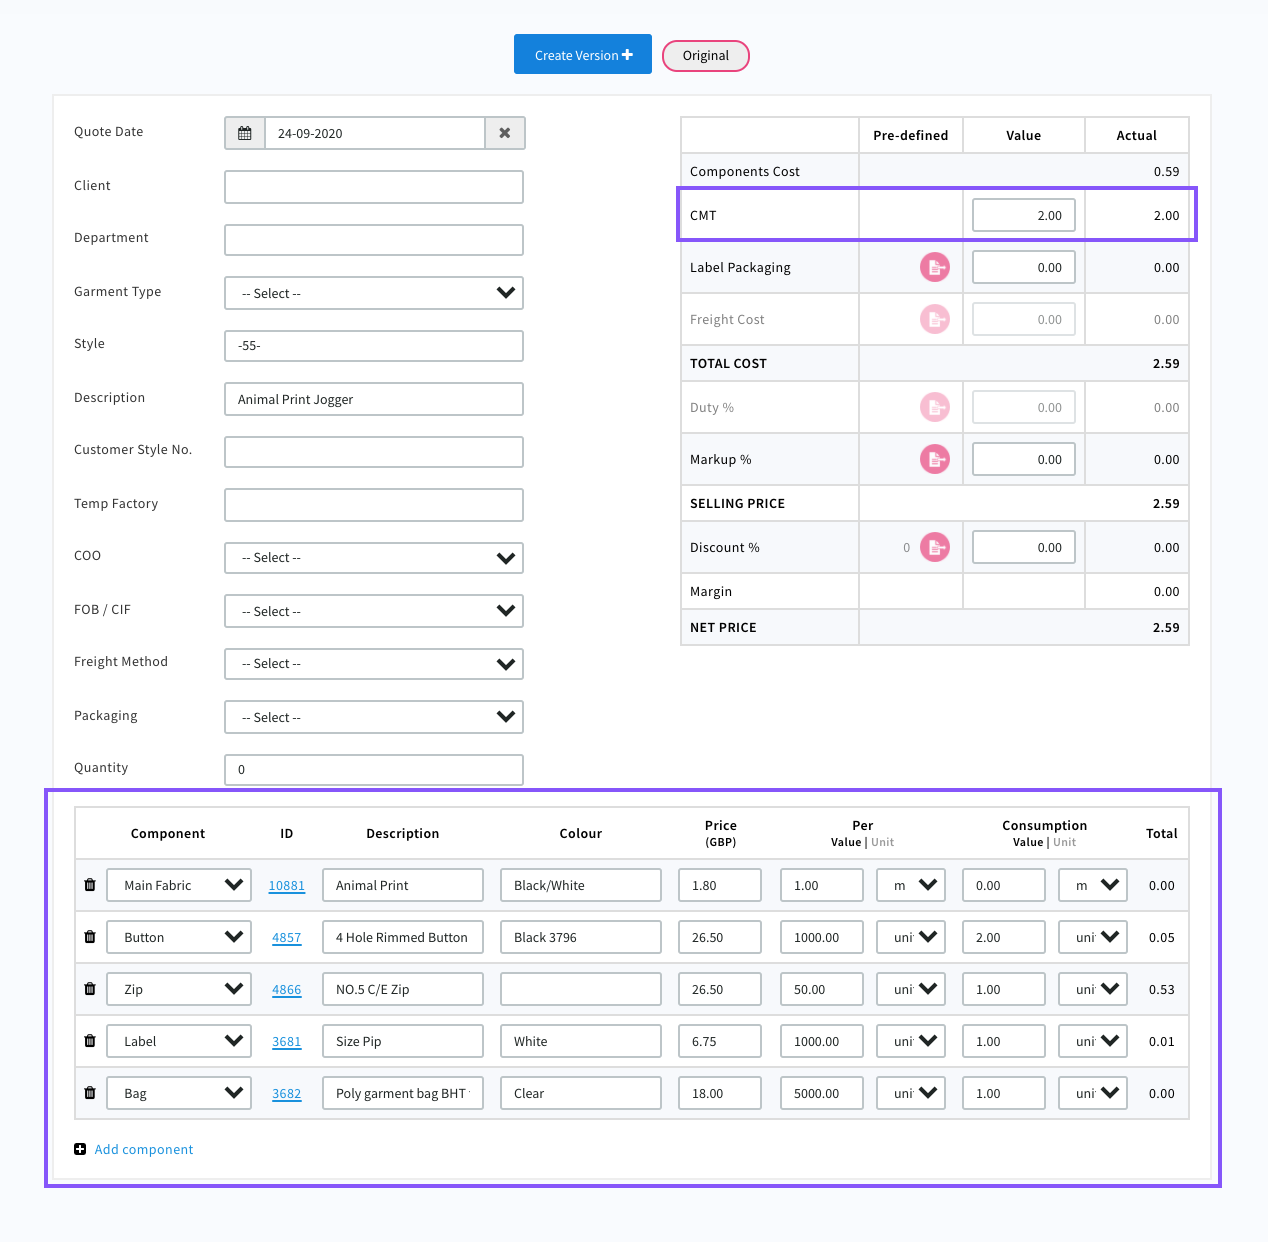Screen dimensions: 1268x1242
Task: Click the CMT value input field
Action: click(x=1024, y=215)
